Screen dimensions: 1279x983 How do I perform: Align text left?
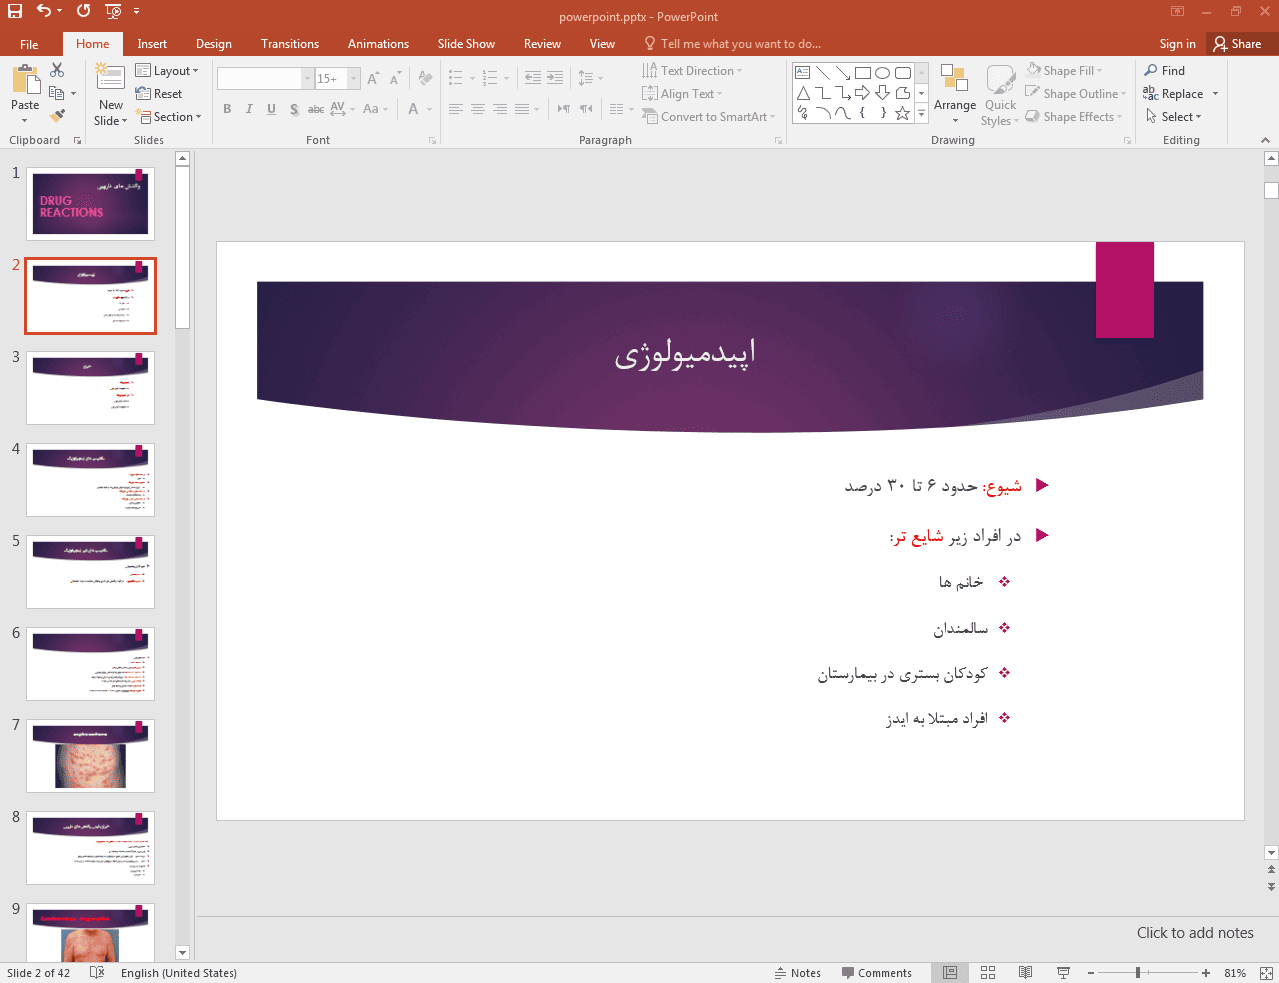(x=455, y=109)
